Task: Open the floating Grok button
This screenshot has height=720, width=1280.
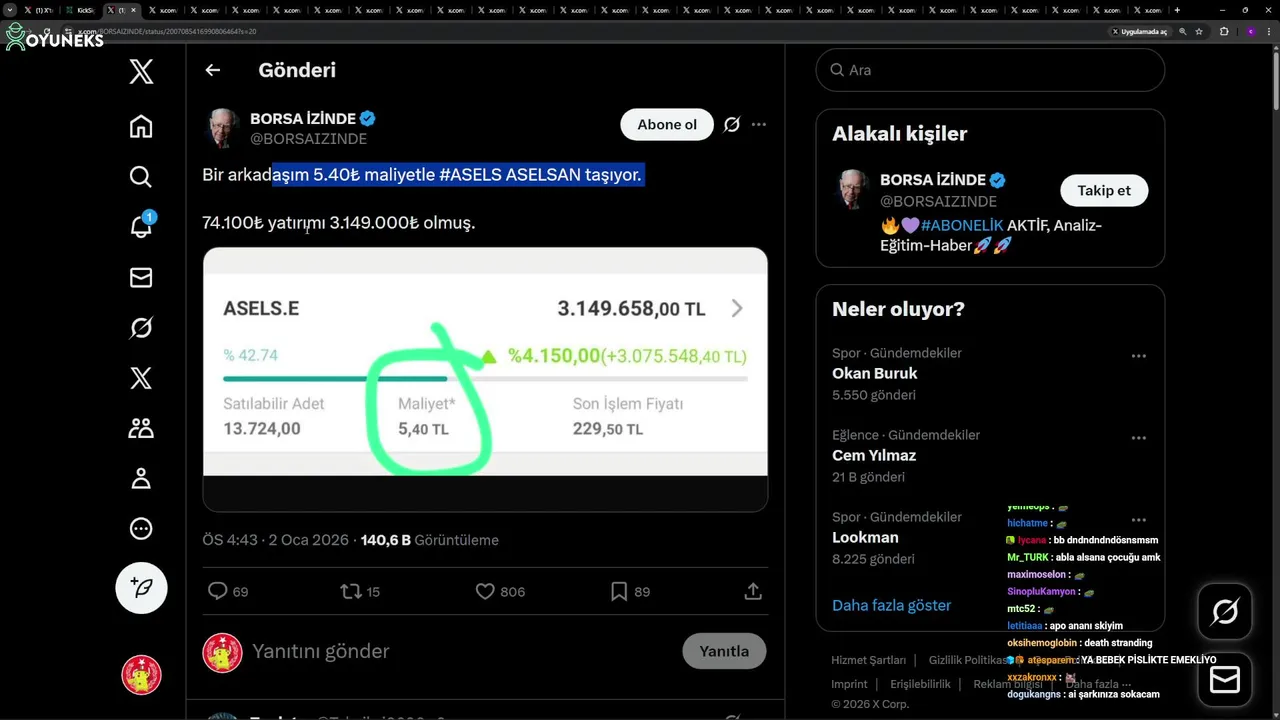Action: click(1225, 611)
